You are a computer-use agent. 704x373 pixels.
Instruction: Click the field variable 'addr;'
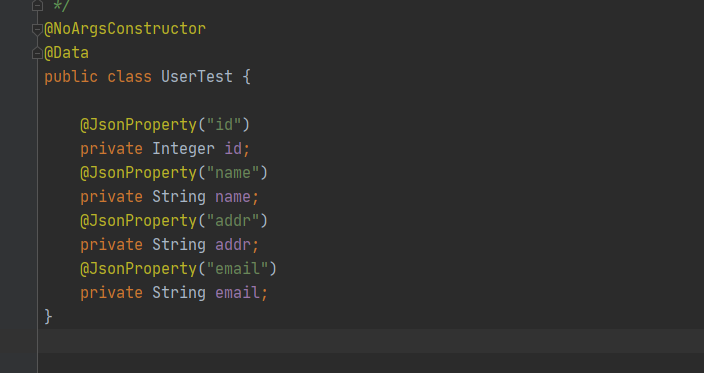(237, 245)
